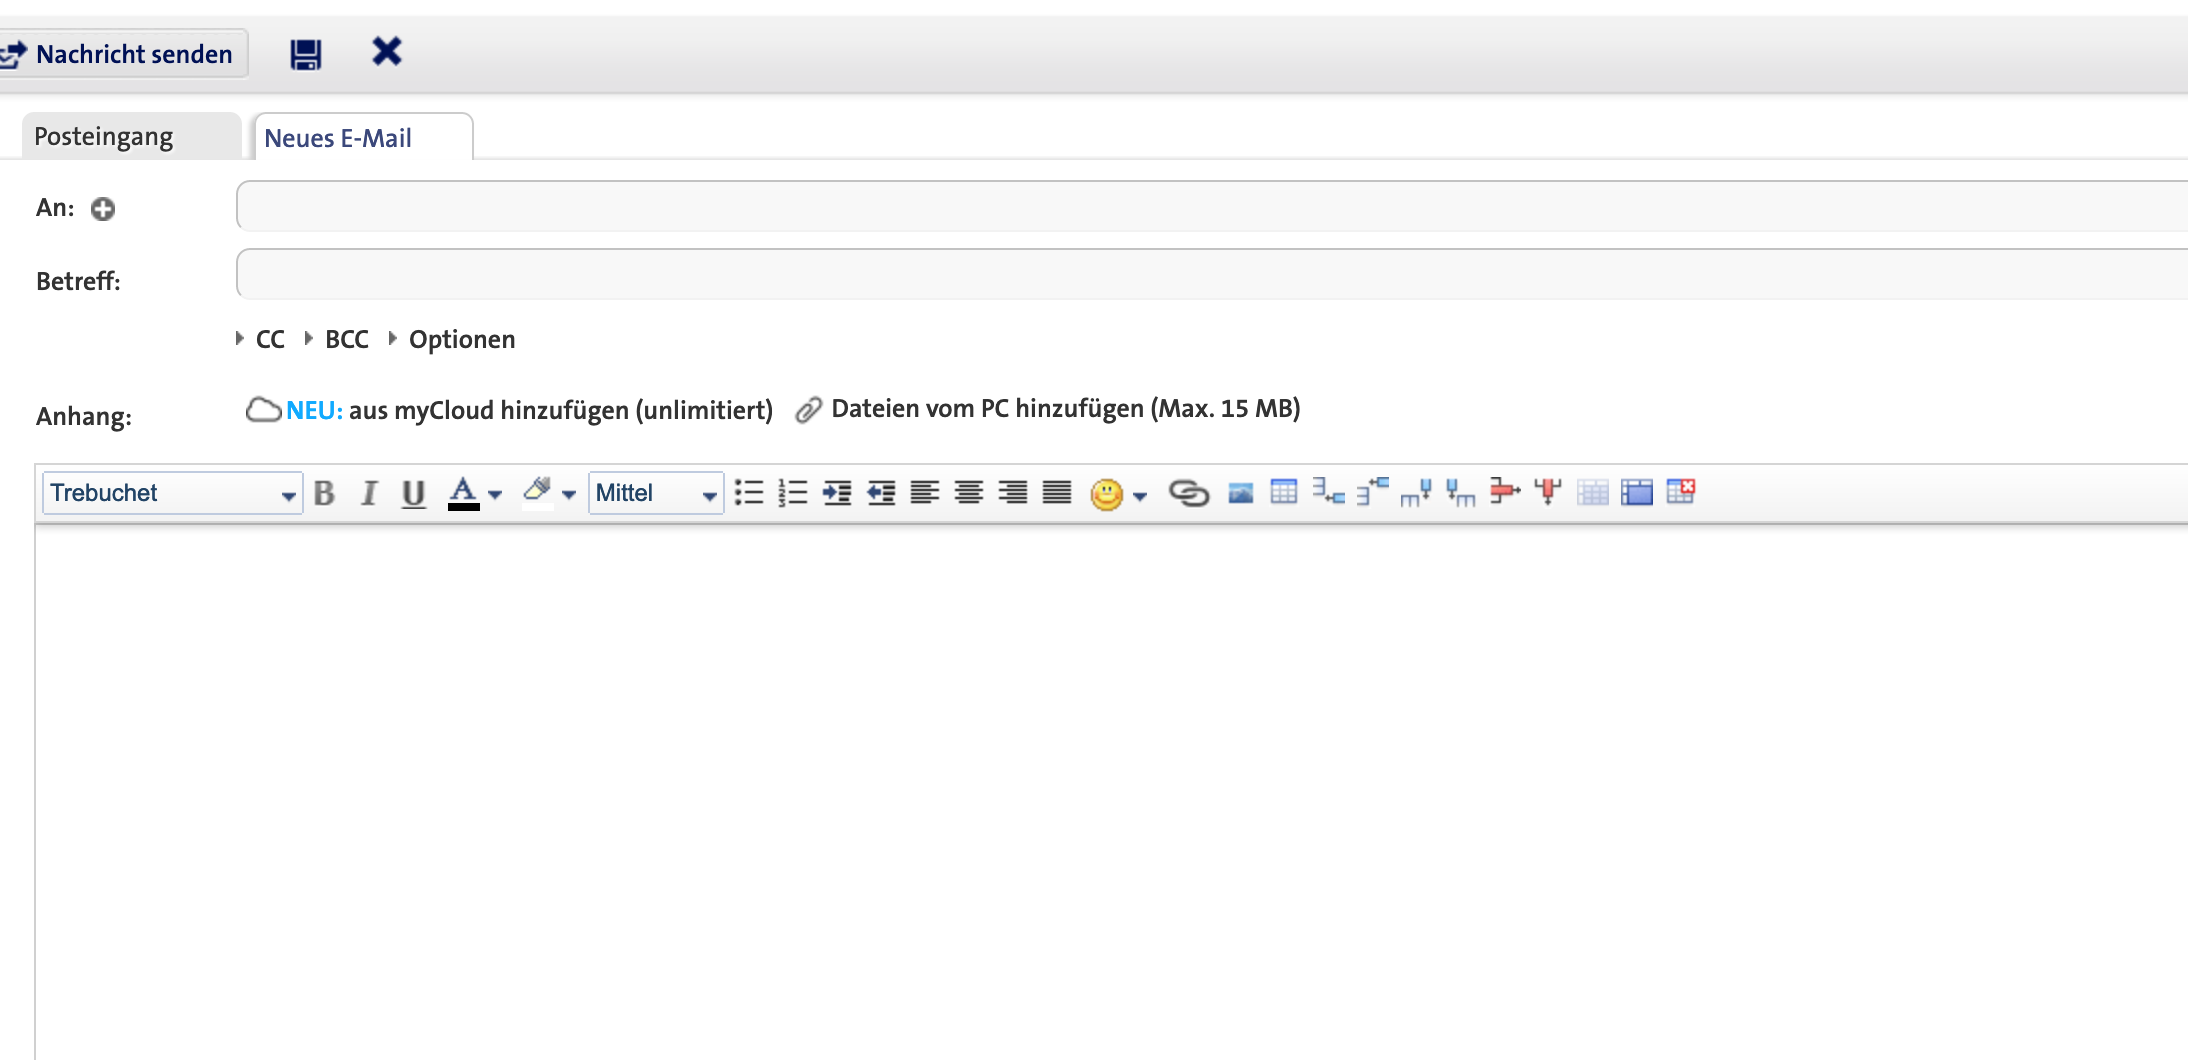2188x1060 pixels.
Task: Increase the text indentation
Action: point(837,492)
